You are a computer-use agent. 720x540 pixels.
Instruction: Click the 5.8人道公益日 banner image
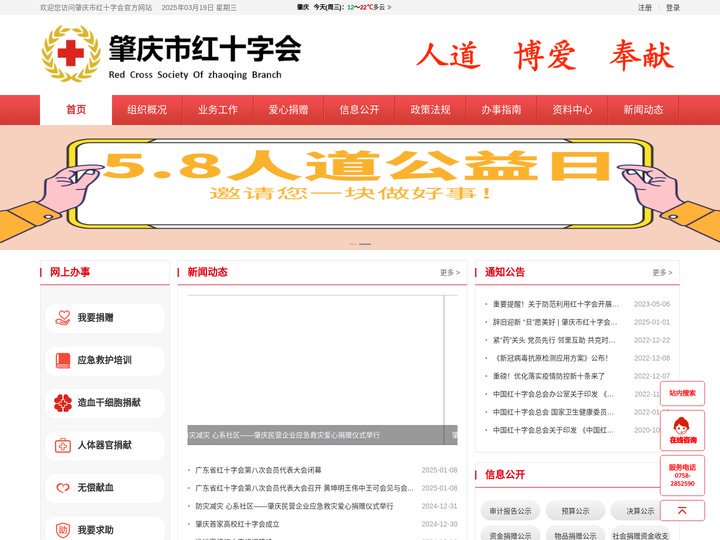coord(360,187)
